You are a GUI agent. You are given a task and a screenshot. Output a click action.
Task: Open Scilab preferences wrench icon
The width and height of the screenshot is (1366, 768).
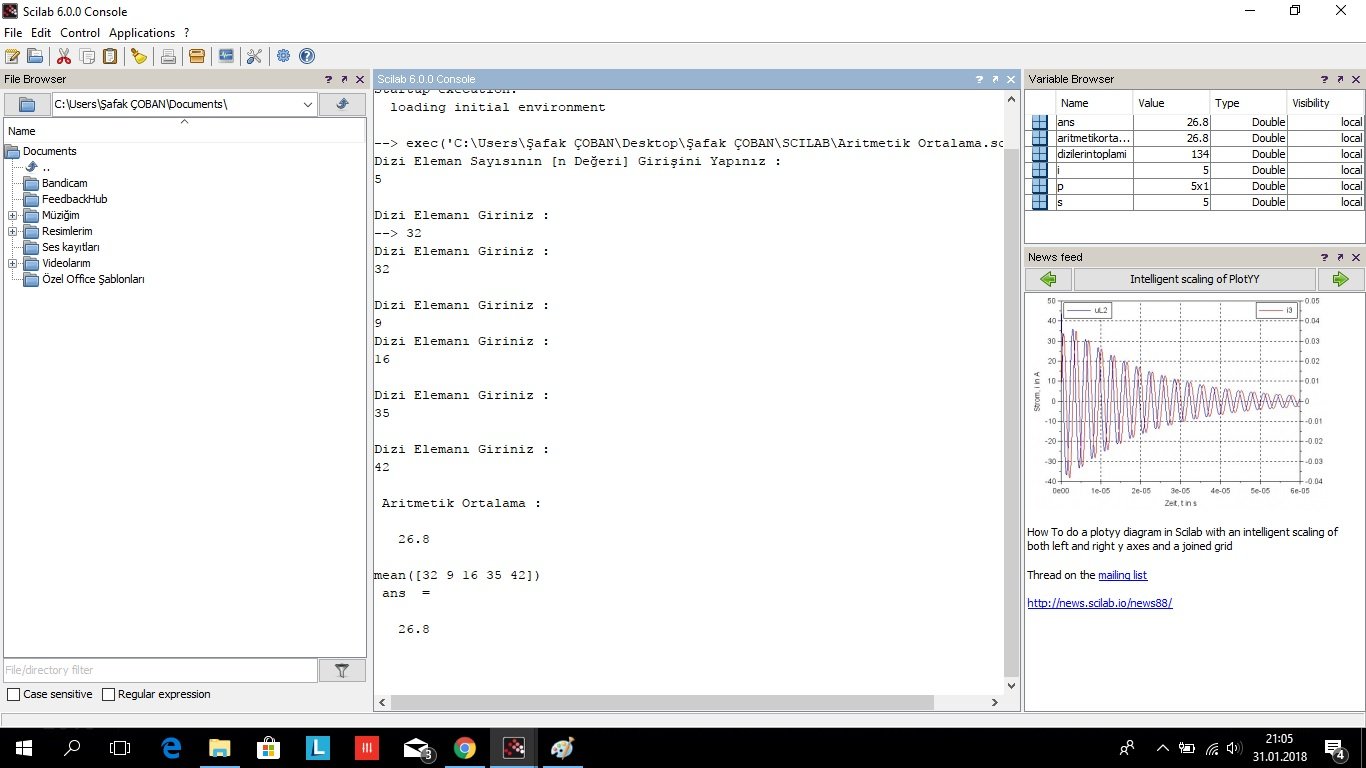click(254, 56)
